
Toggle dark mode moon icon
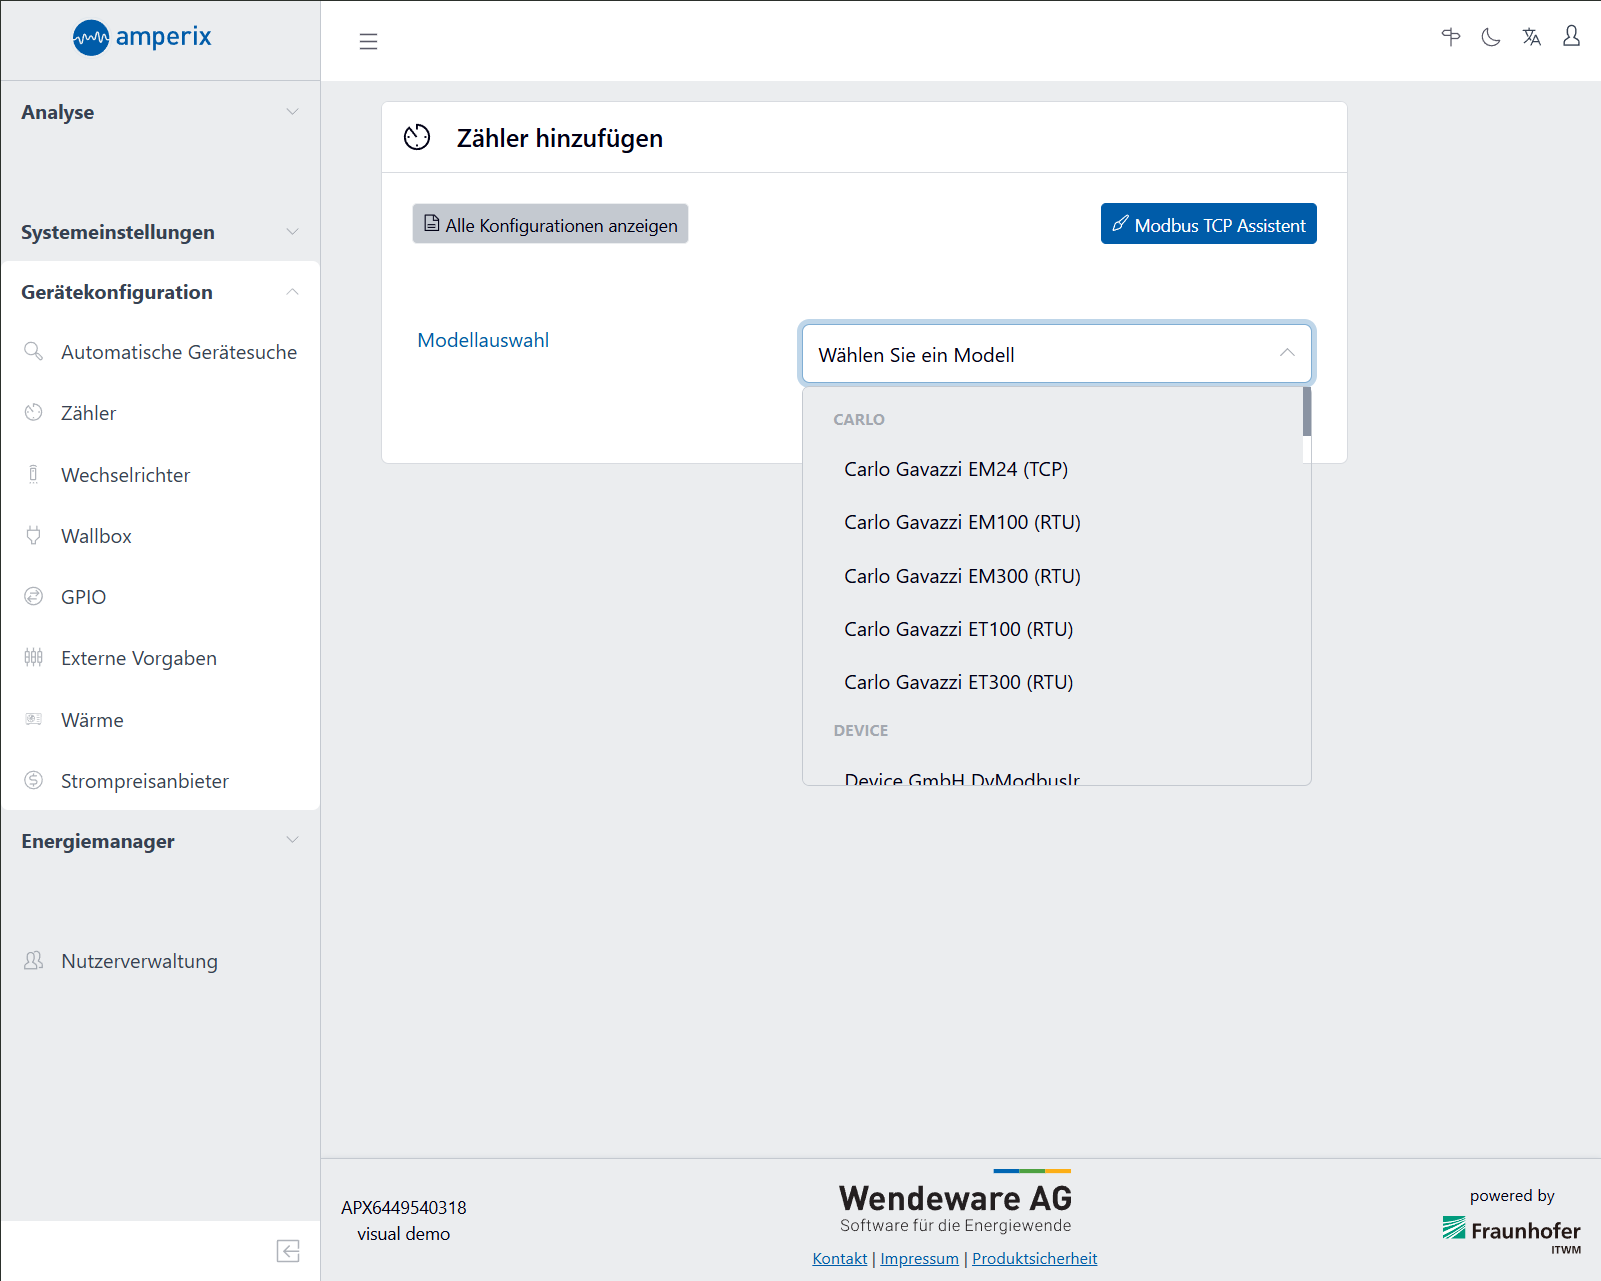1490,38
